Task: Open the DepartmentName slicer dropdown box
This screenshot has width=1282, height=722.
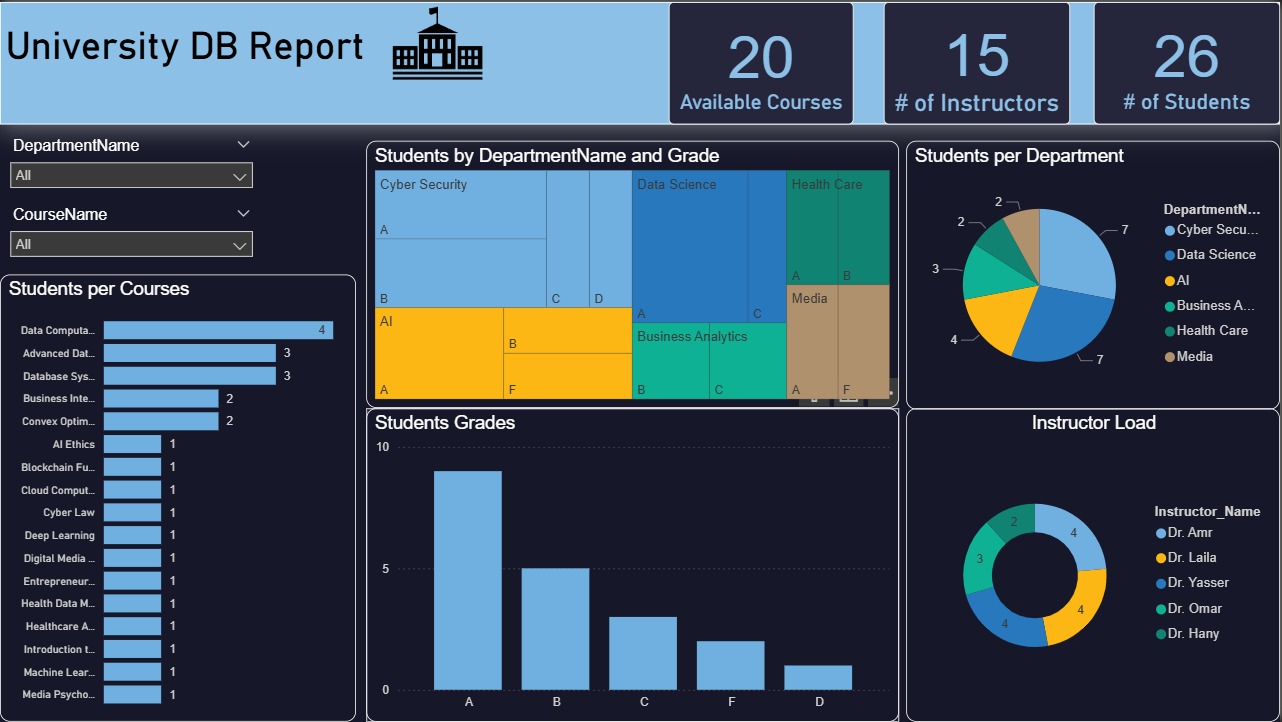Action: [x=131, y=176]
